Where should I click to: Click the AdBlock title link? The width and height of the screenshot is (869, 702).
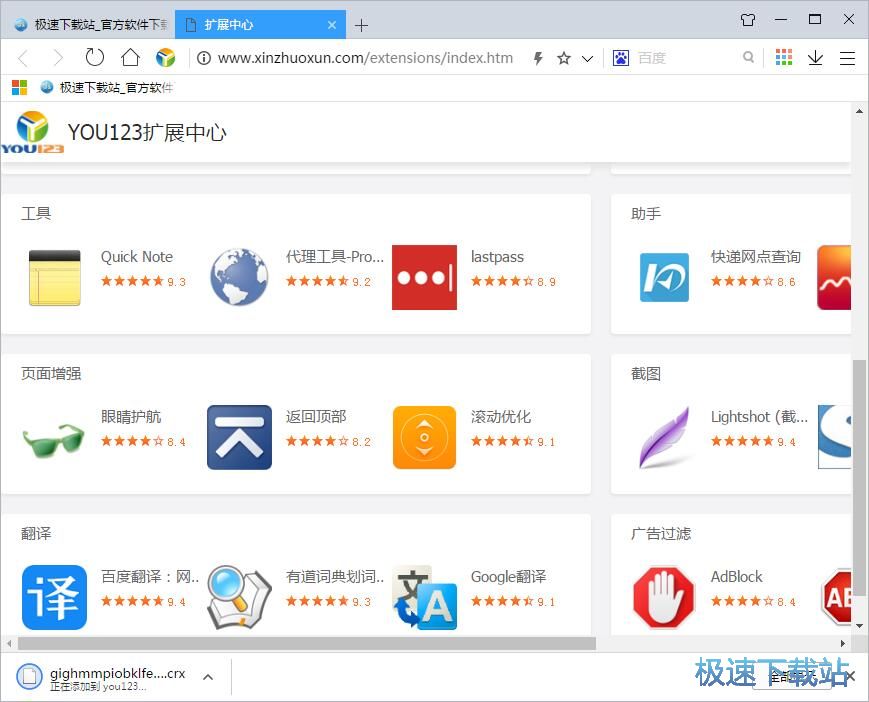[737, 577]
